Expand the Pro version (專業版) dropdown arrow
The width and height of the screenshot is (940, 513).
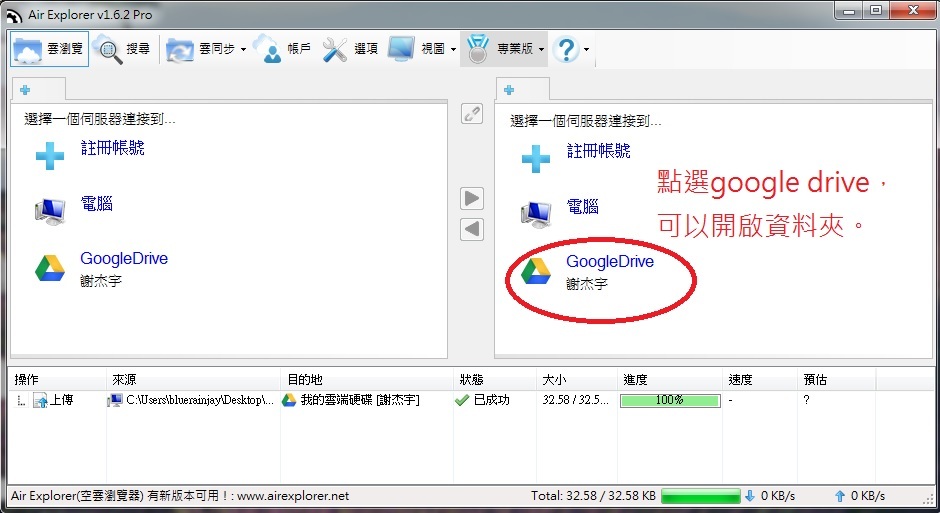(541, 49)
